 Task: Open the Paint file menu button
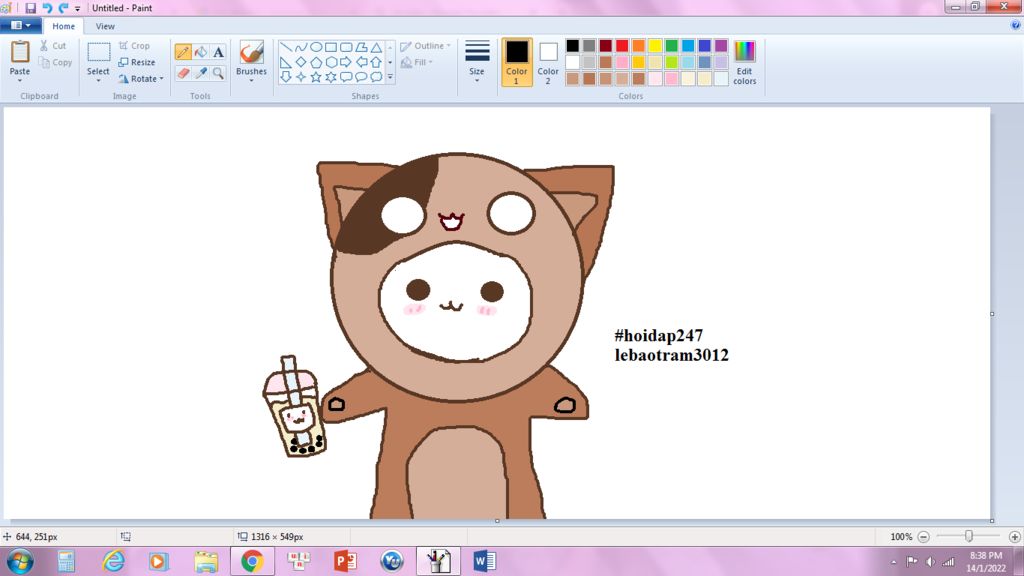point(20,26)
